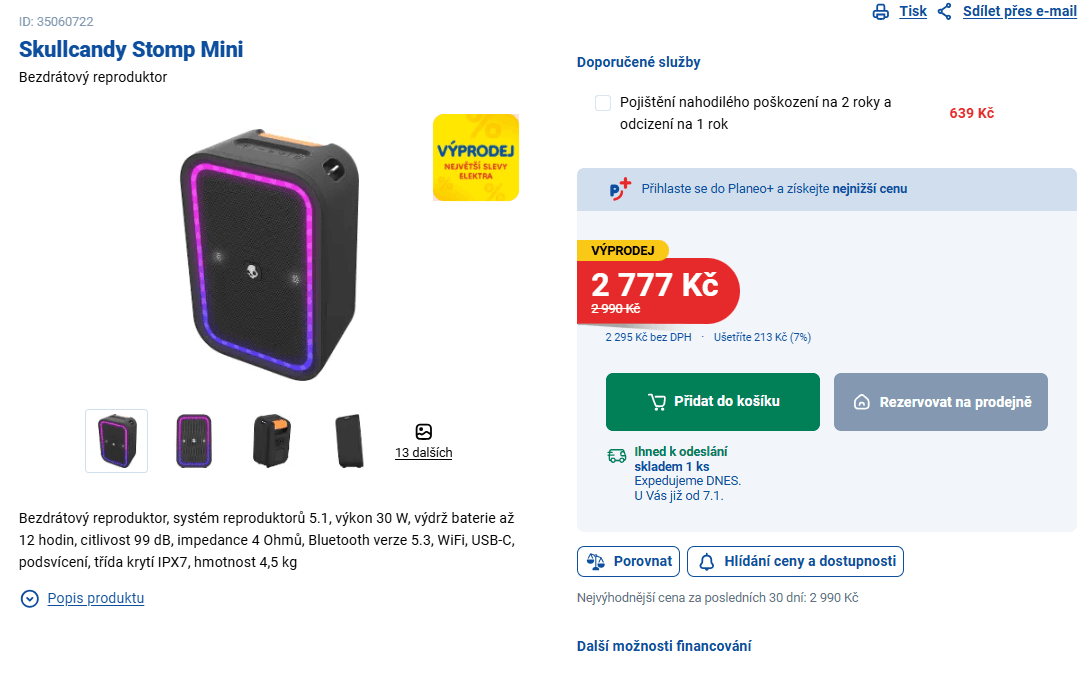Select the third product thumbnail
Screen dimensions: 1085x676
tap(270, 440)
